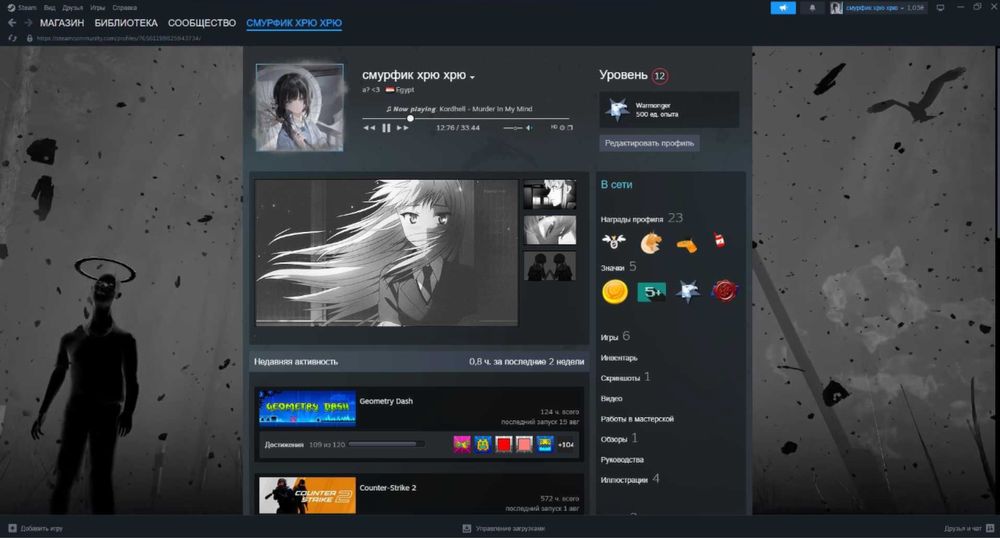
Task: Open the Geometry Dash game banner
Action: (307, 408)
